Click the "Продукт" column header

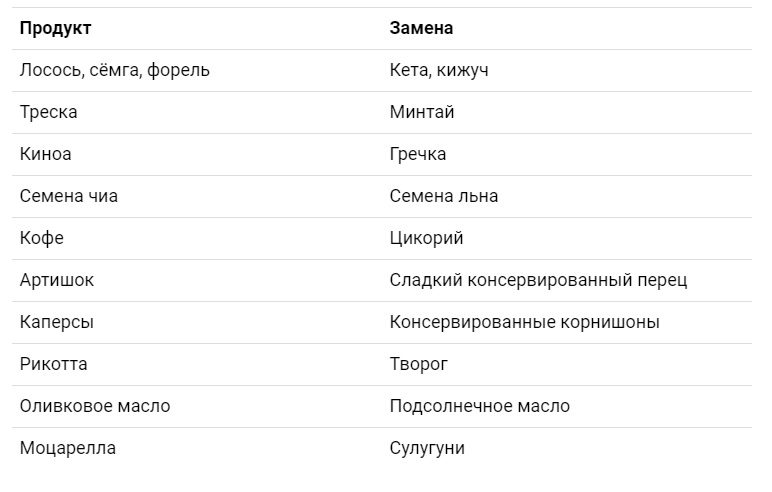coord(55,28)
